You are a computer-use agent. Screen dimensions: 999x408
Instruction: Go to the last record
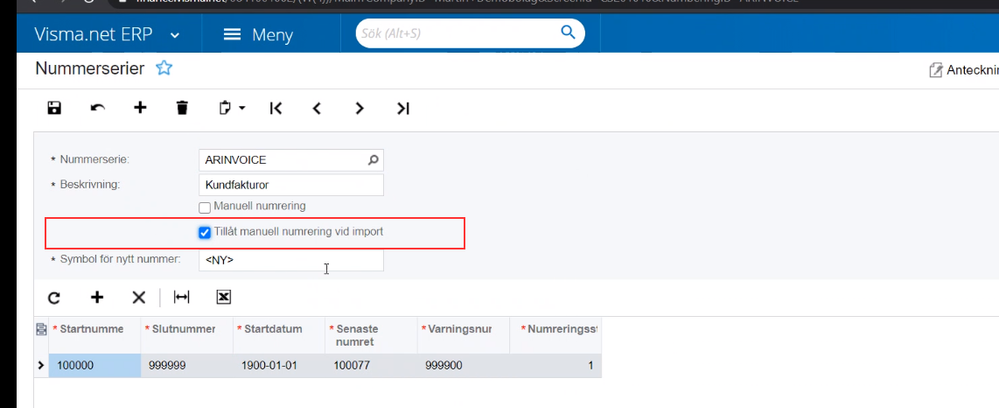403,108
